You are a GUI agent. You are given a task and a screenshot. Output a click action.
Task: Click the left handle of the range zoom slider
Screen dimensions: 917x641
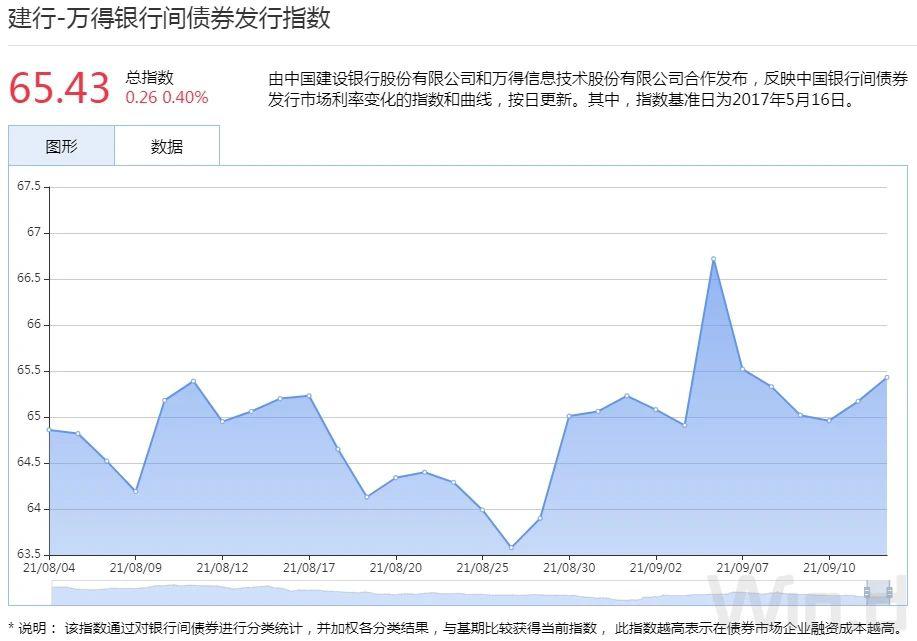867,592
